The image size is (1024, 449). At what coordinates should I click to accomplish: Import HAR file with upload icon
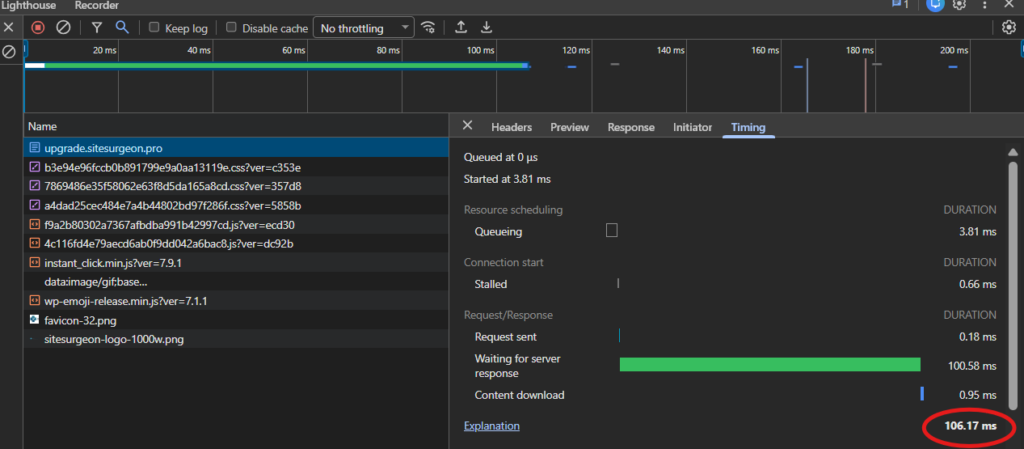coord(461,27)
